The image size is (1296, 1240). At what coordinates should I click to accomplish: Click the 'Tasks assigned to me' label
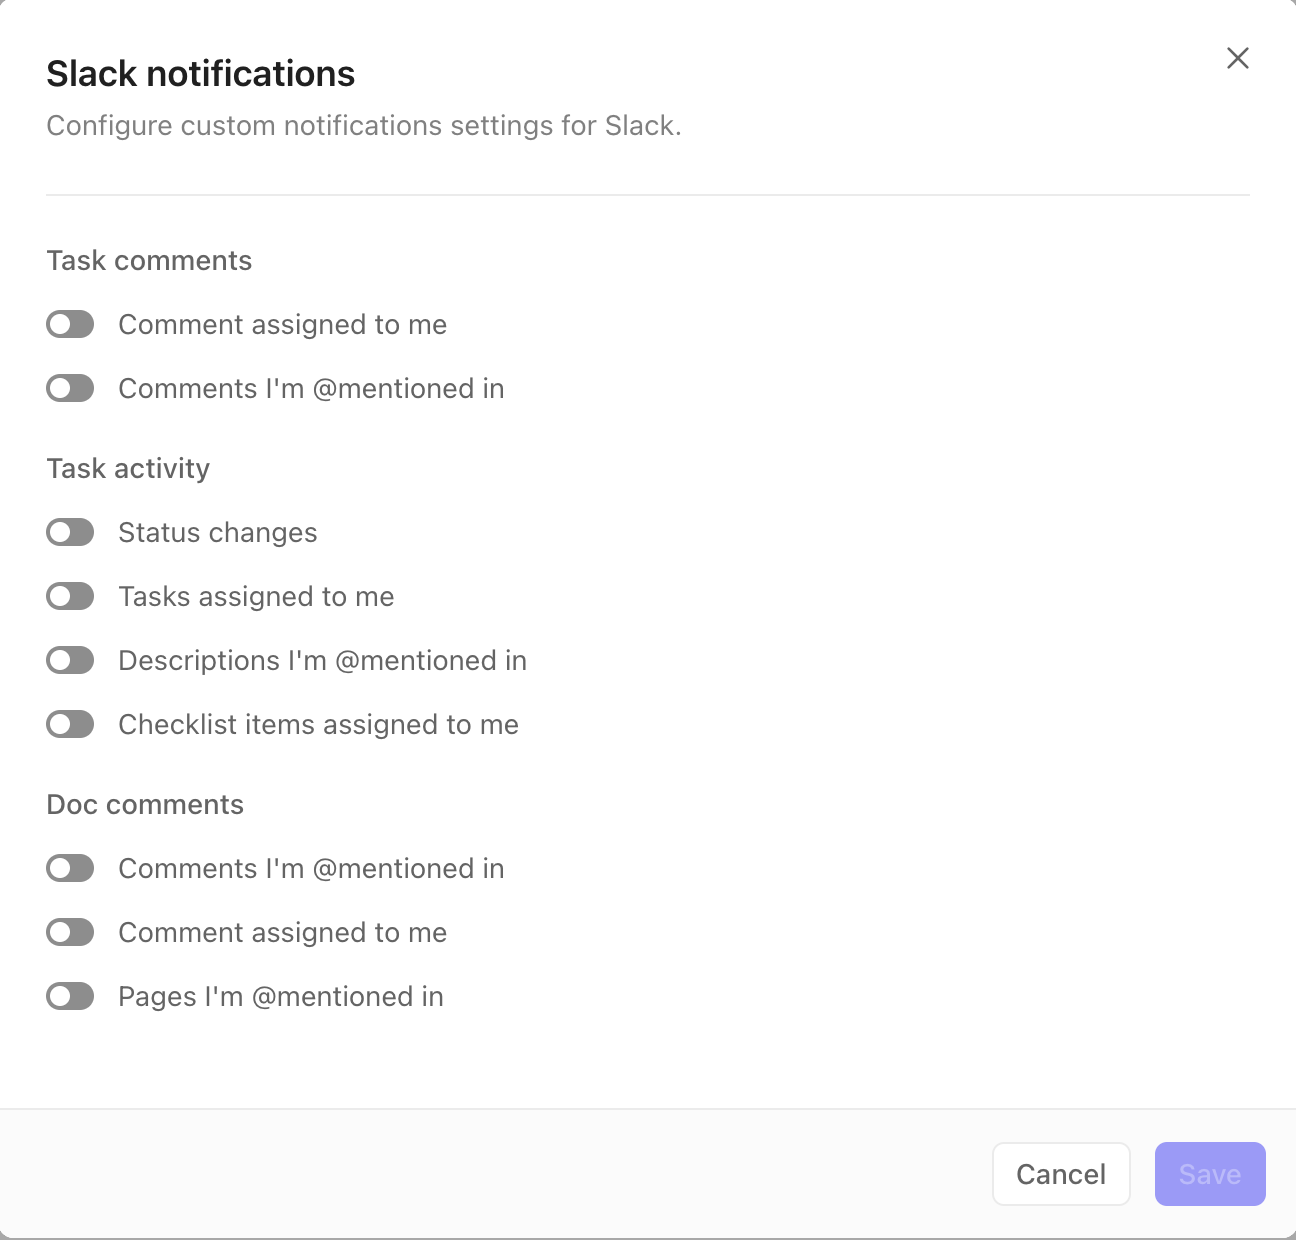coord(256,596)
